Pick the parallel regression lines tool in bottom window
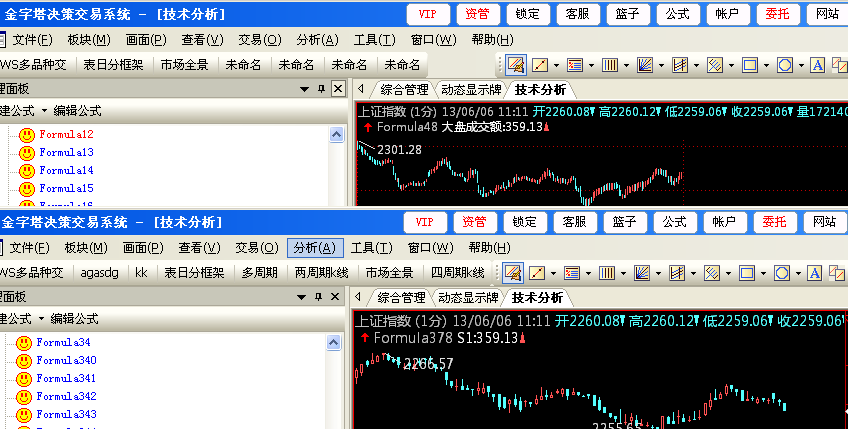This screenshot has height=429, width=848. (x=712, y=273)
